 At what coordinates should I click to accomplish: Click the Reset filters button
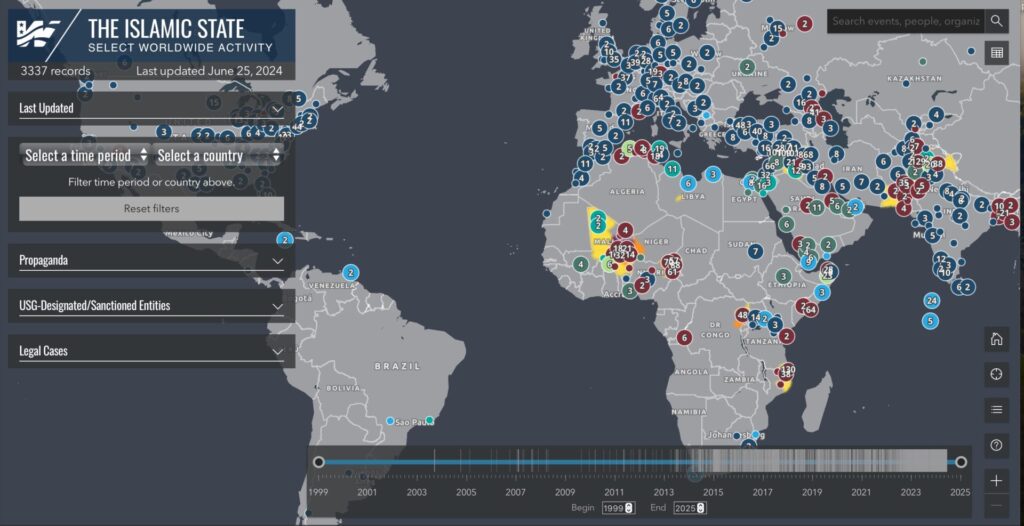(x=152, y=209)
